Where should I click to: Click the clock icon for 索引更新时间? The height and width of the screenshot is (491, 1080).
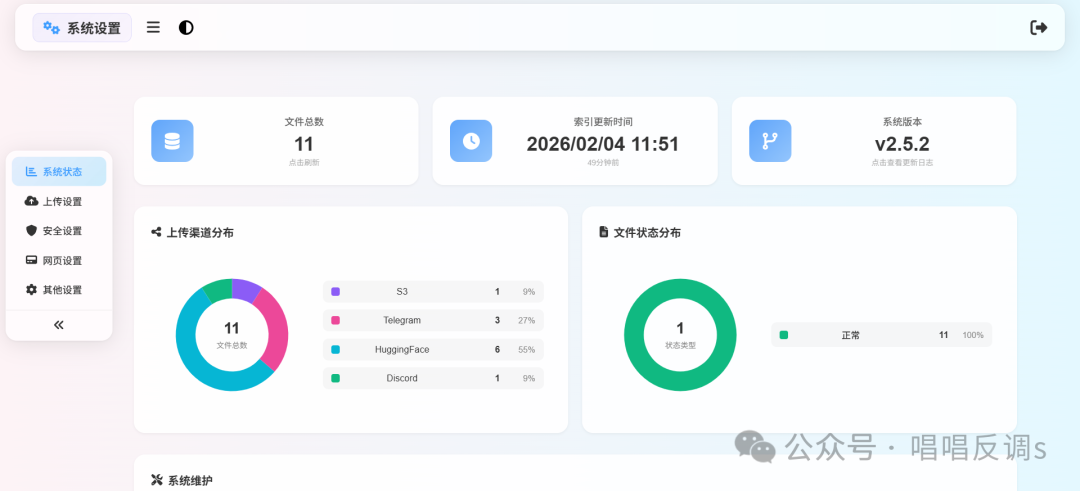(x=471, y=141)
